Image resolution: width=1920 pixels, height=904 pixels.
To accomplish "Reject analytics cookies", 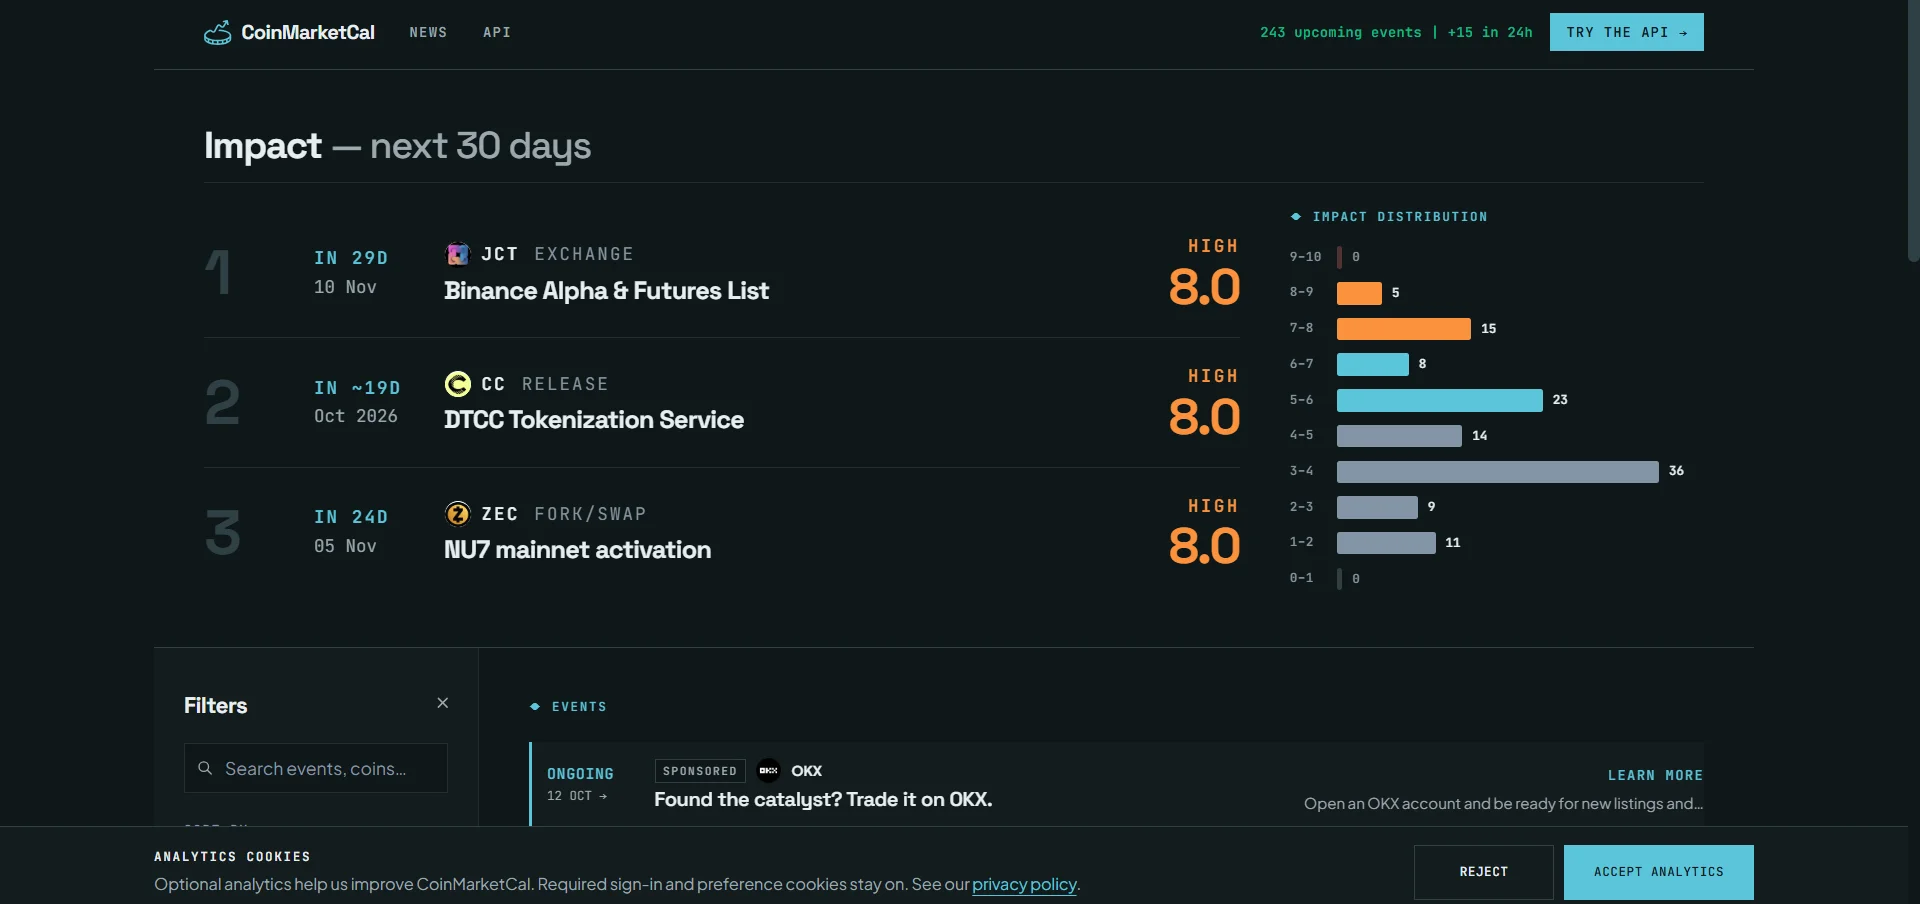I will coord(1484,872).
